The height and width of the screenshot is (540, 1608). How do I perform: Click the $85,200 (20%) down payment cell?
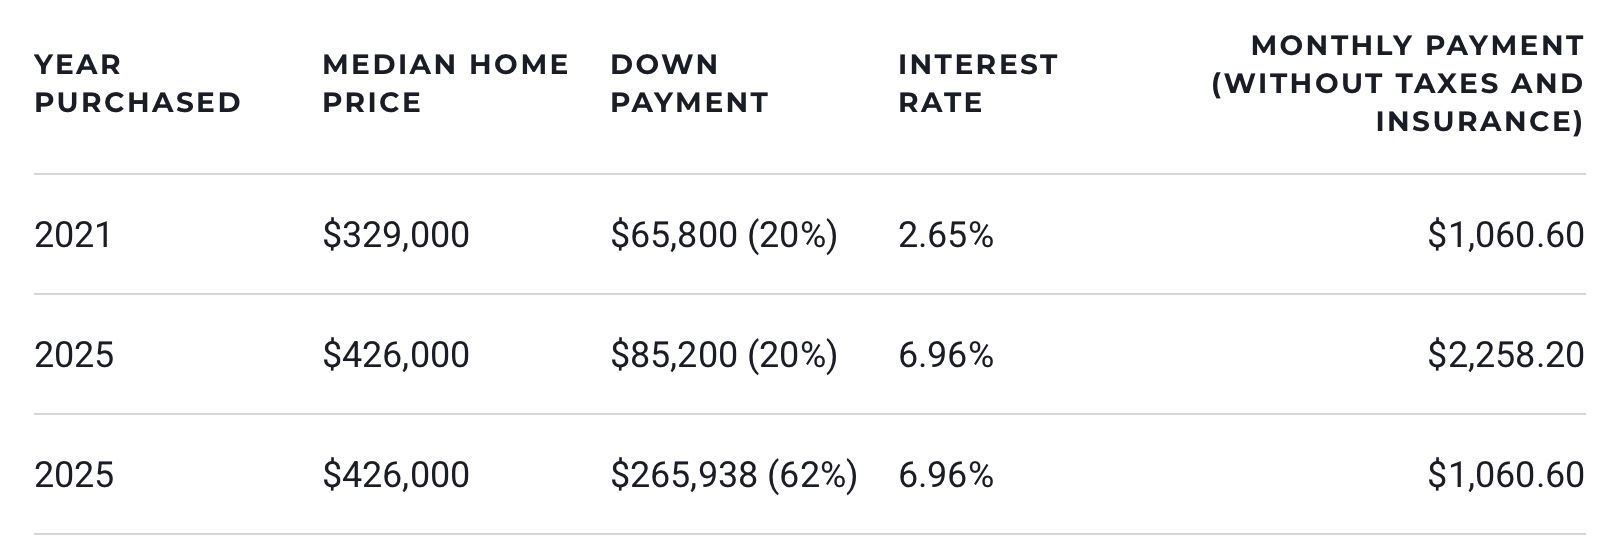724,355
